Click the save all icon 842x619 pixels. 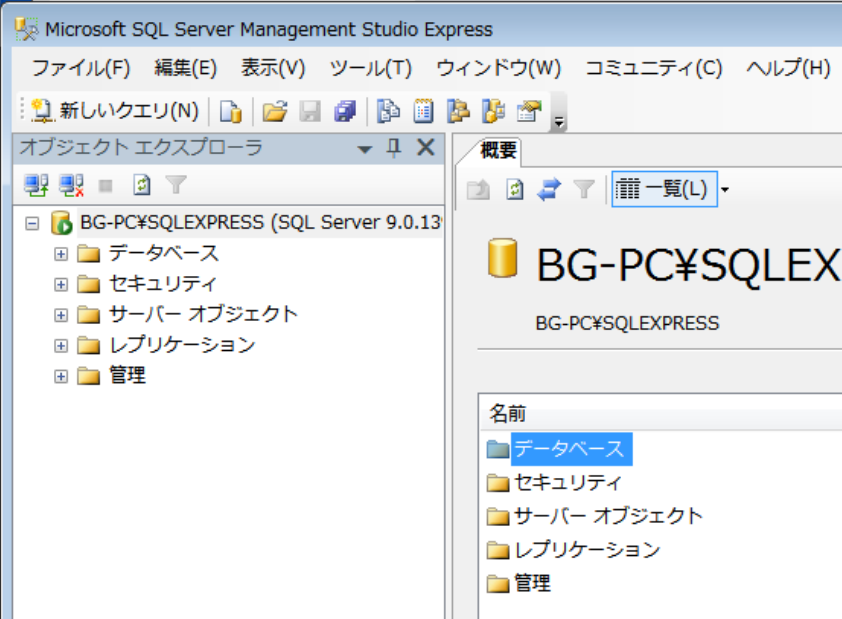point(345,112)
